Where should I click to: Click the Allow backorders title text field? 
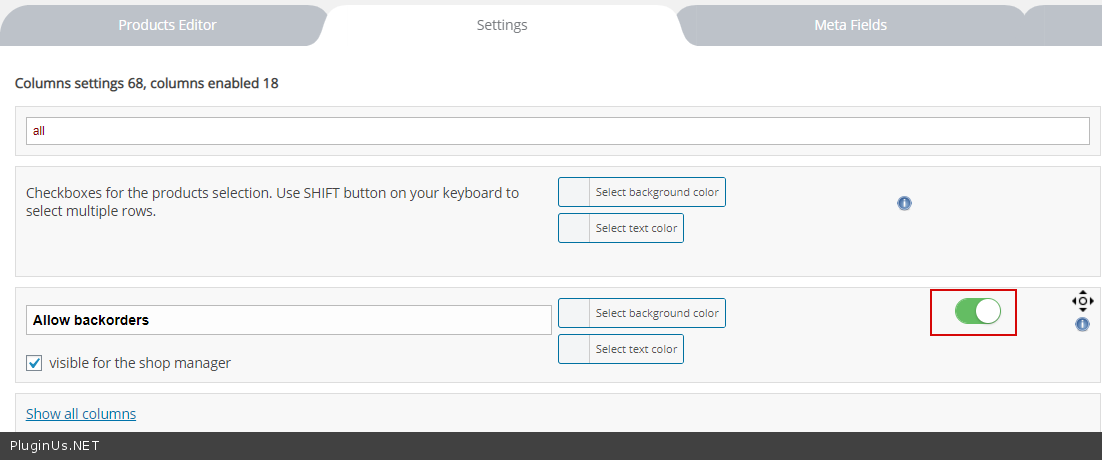288,320
